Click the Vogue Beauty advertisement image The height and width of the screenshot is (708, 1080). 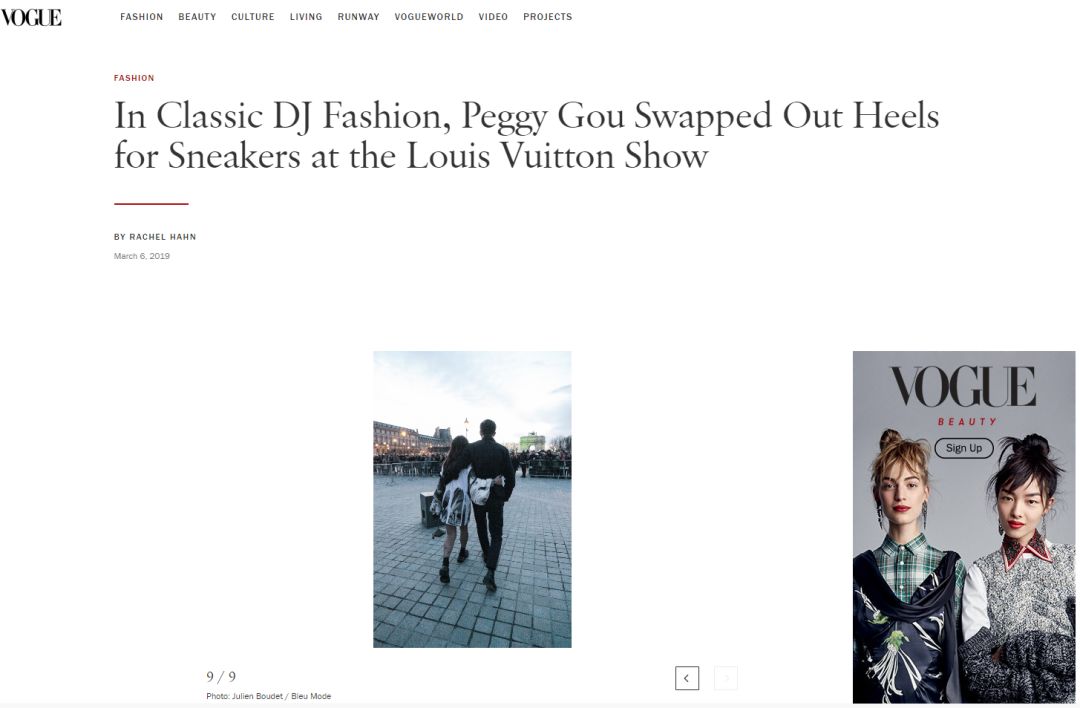964,527
